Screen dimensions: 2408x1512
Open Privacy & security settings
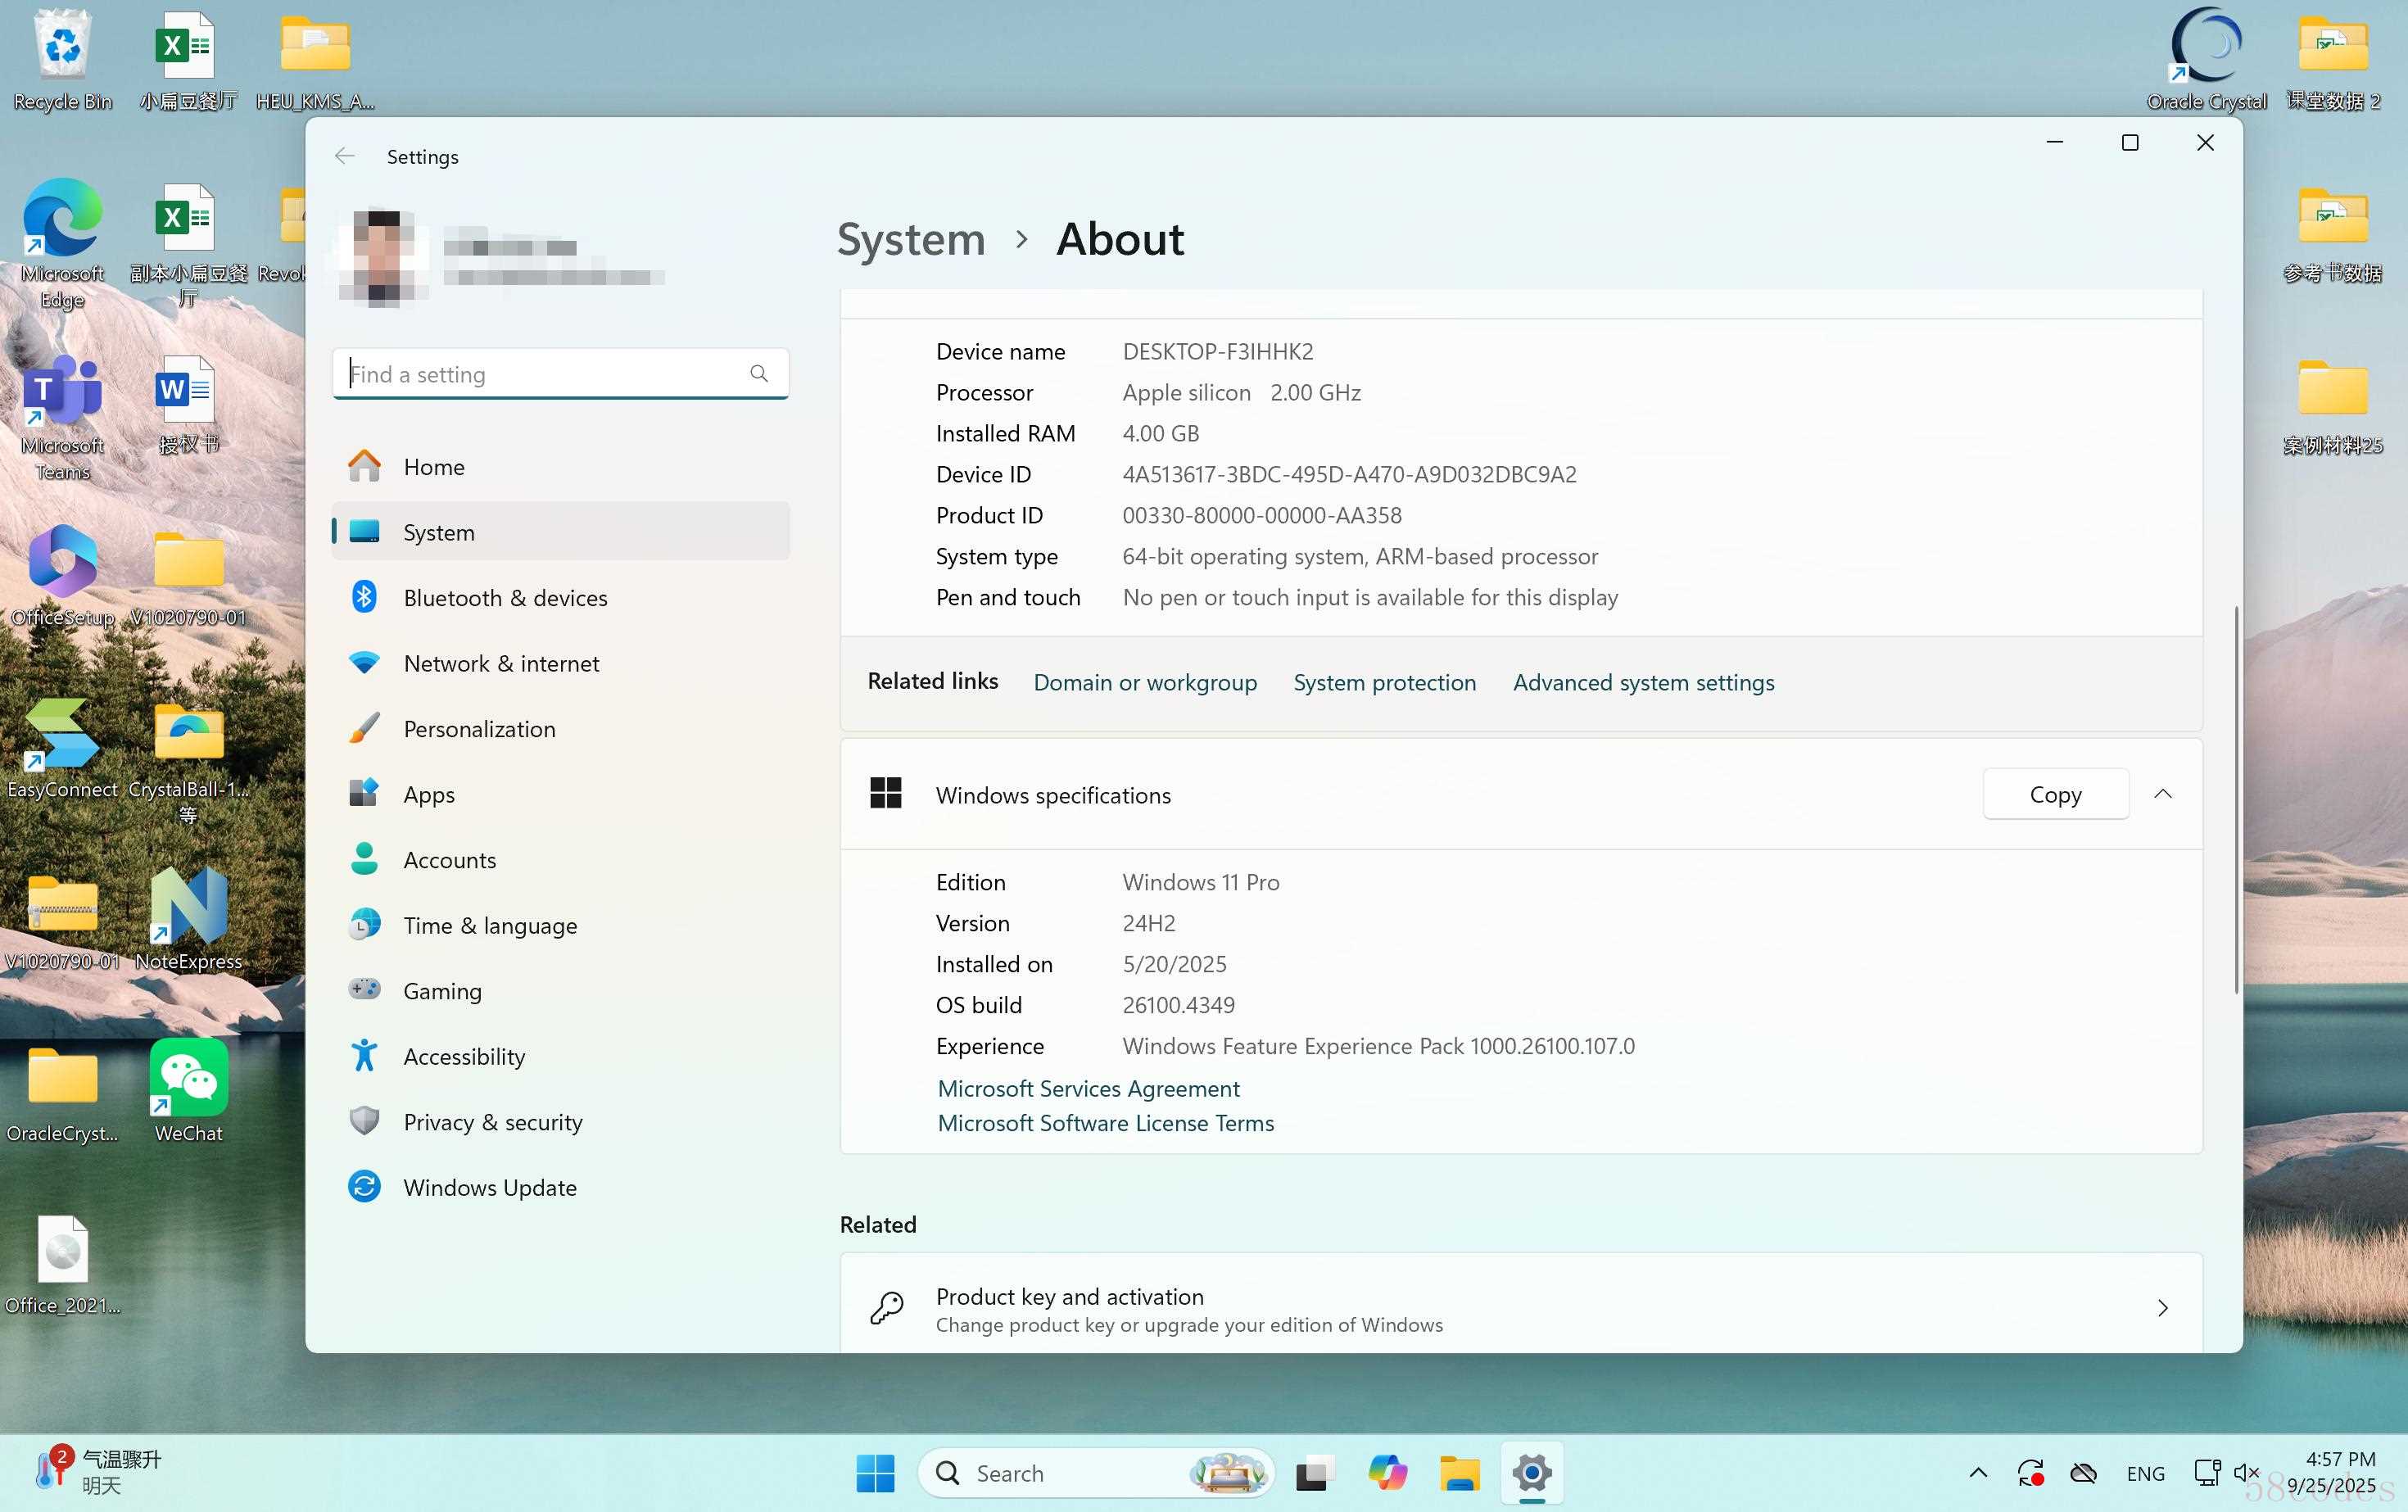560,1122
